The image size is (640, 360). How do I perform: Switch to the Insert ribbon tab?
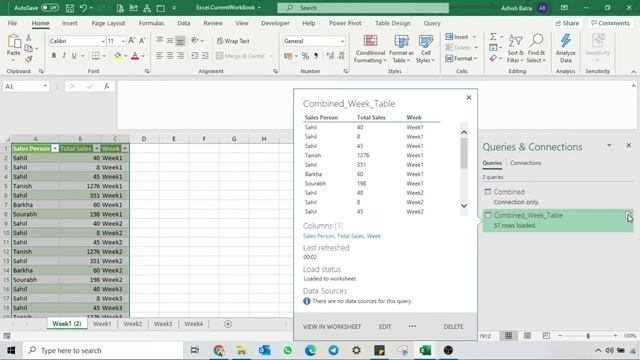pos(70,23)
